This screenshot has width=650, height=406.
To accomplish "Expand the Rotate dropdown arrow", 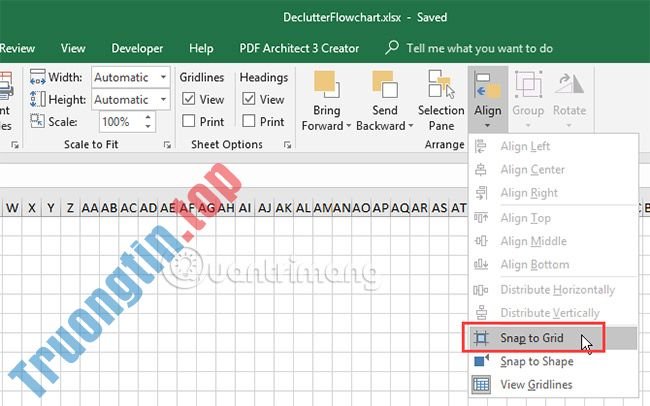I will 569,125.
